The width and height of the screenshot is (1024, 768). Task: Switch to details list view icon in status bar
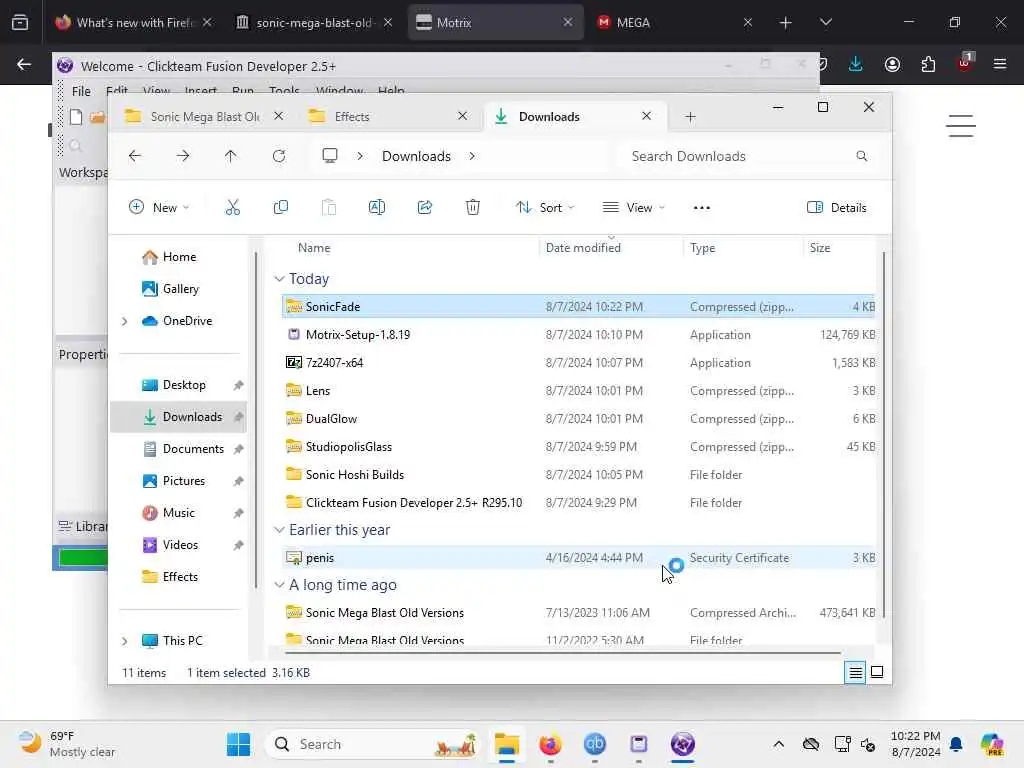tap(856, 672)
